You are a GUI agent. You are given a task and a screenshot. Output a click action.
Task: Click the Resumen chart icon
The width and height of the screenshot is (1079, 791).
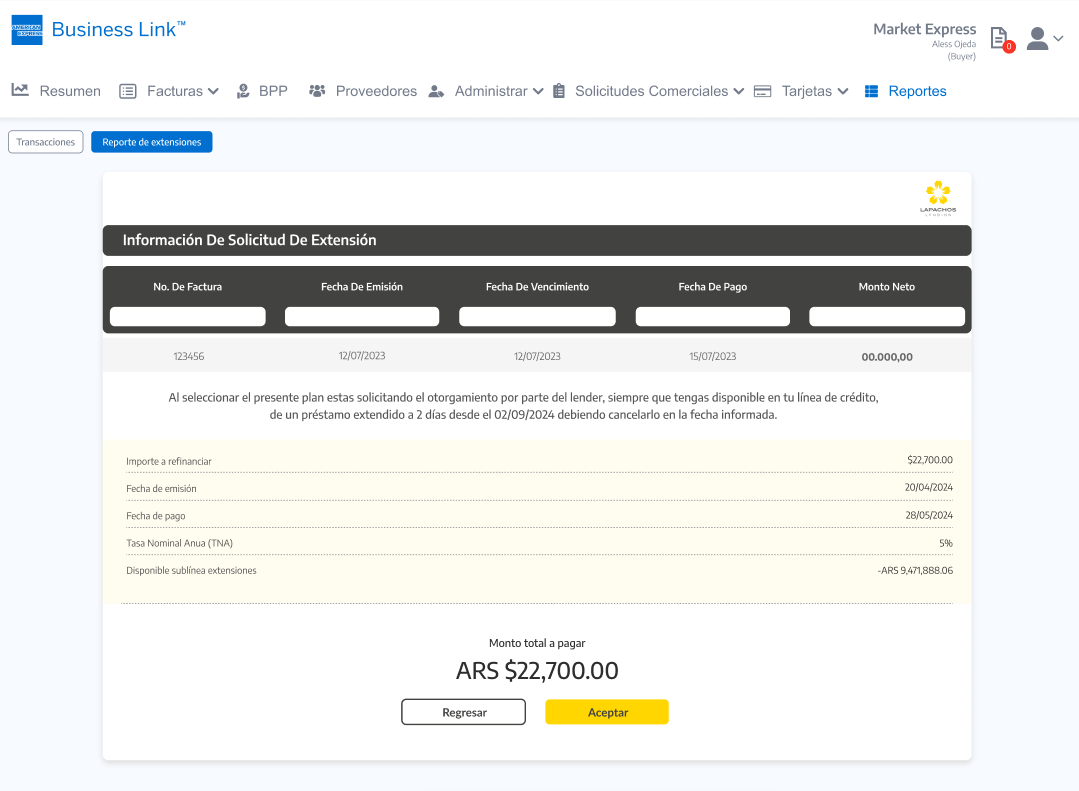20,91
